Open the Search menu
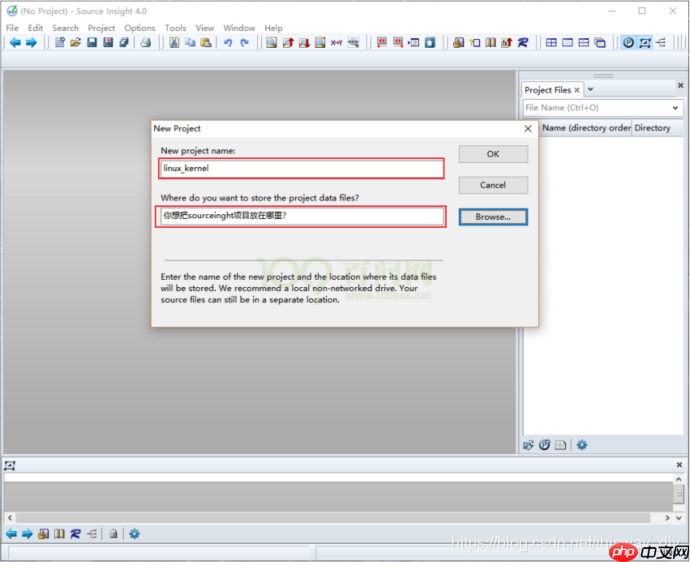Viewport: 690px width, 562px height. pyautogui.click(x=65, y=28)
